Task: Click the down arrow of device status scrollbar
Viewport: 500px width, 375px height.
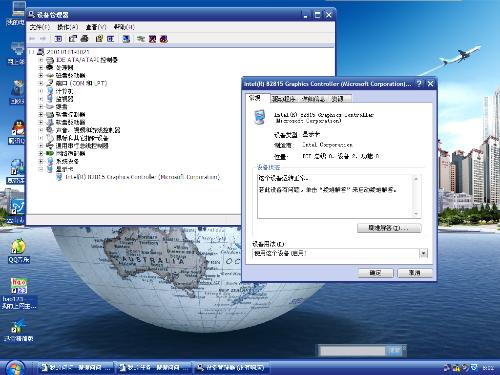Action: [x=416, y=214]
